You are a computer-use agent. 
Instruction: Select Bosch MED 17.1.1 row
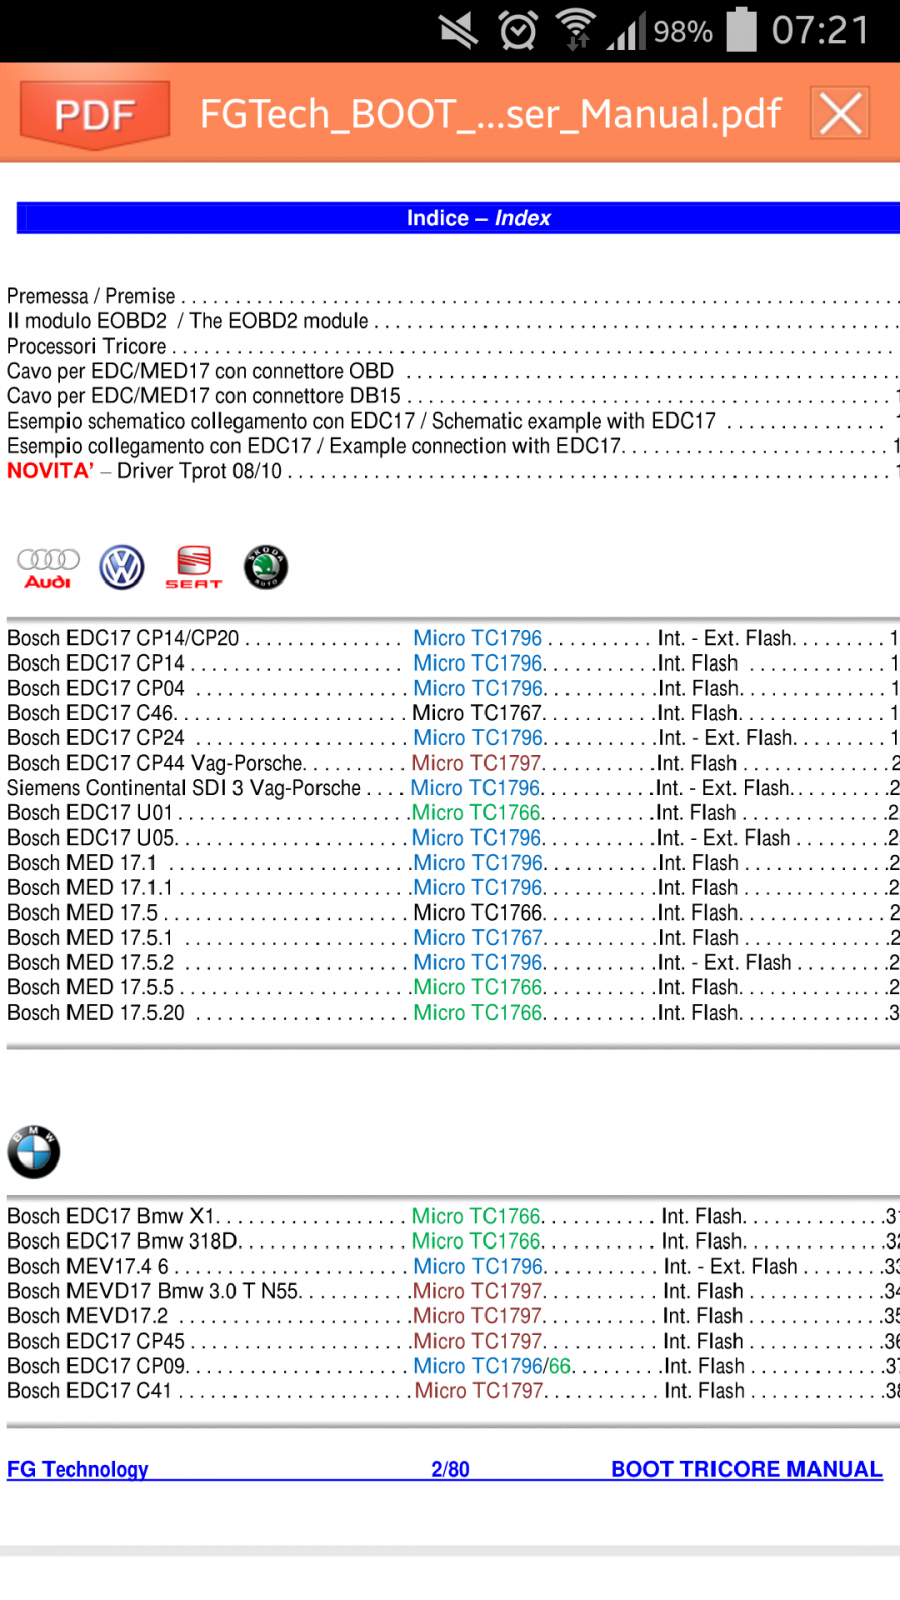(x=453, y=888)
